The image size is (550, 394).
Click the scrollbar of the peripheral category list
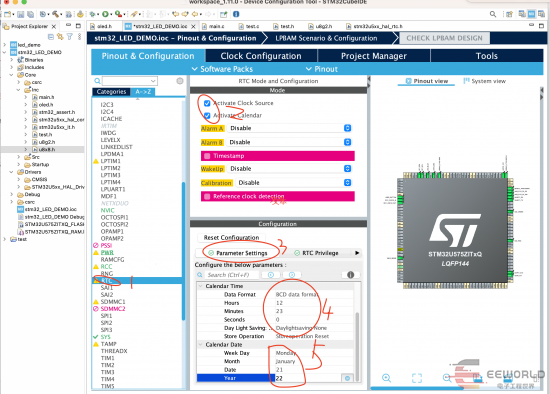[183, 251]
